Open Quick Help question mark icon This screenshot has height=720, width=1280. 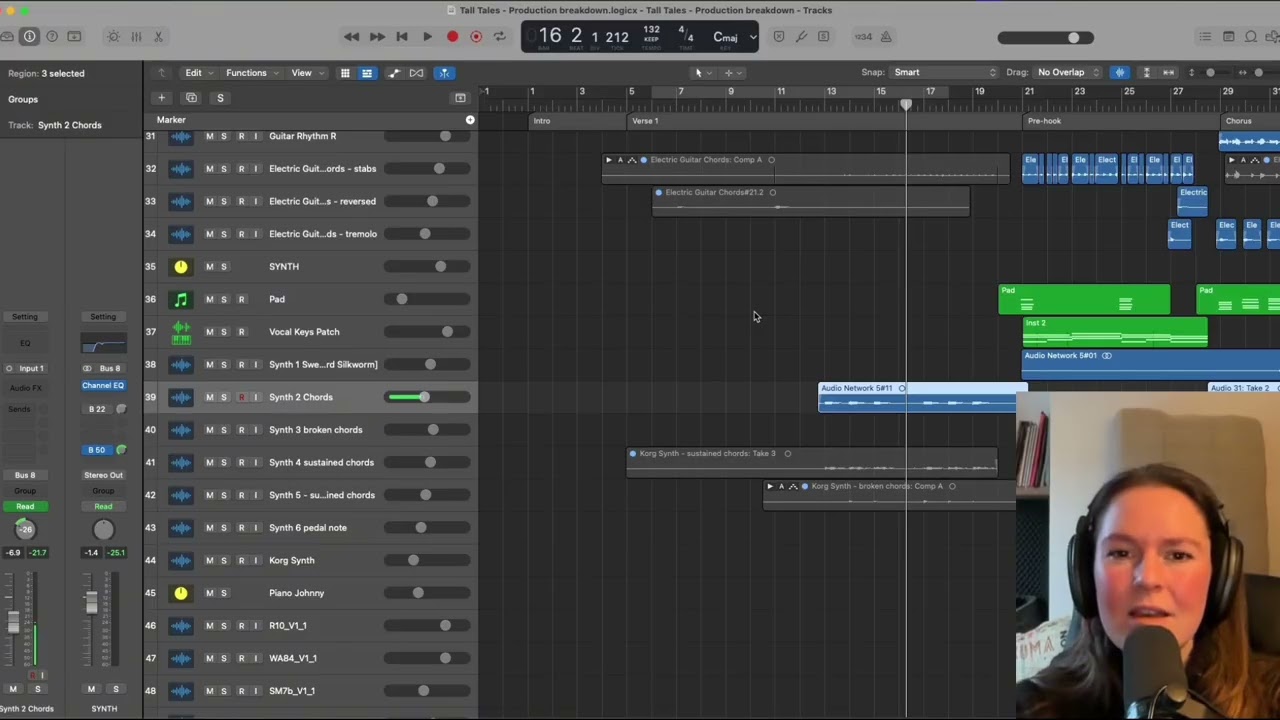[x=52, y=37]
